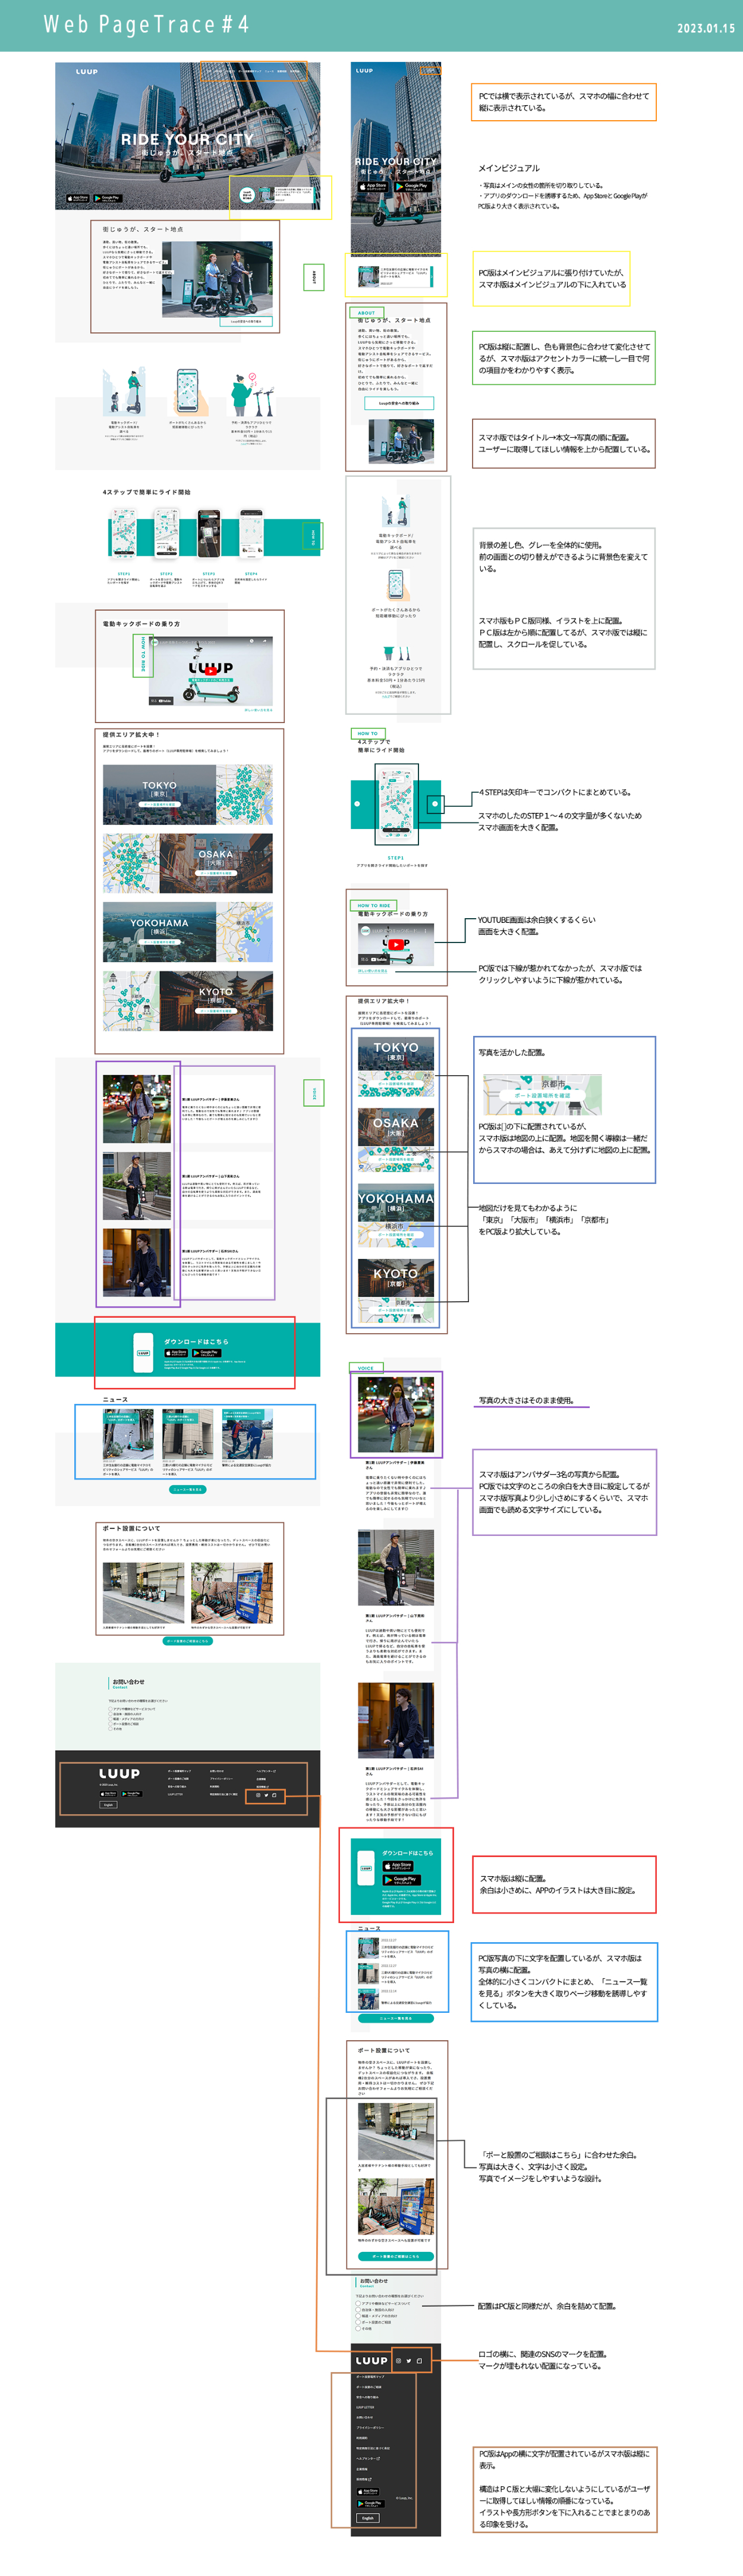
Task: Click App Store badge in desktop ダウンロードはこちら banner
Action: point(176,1353)
